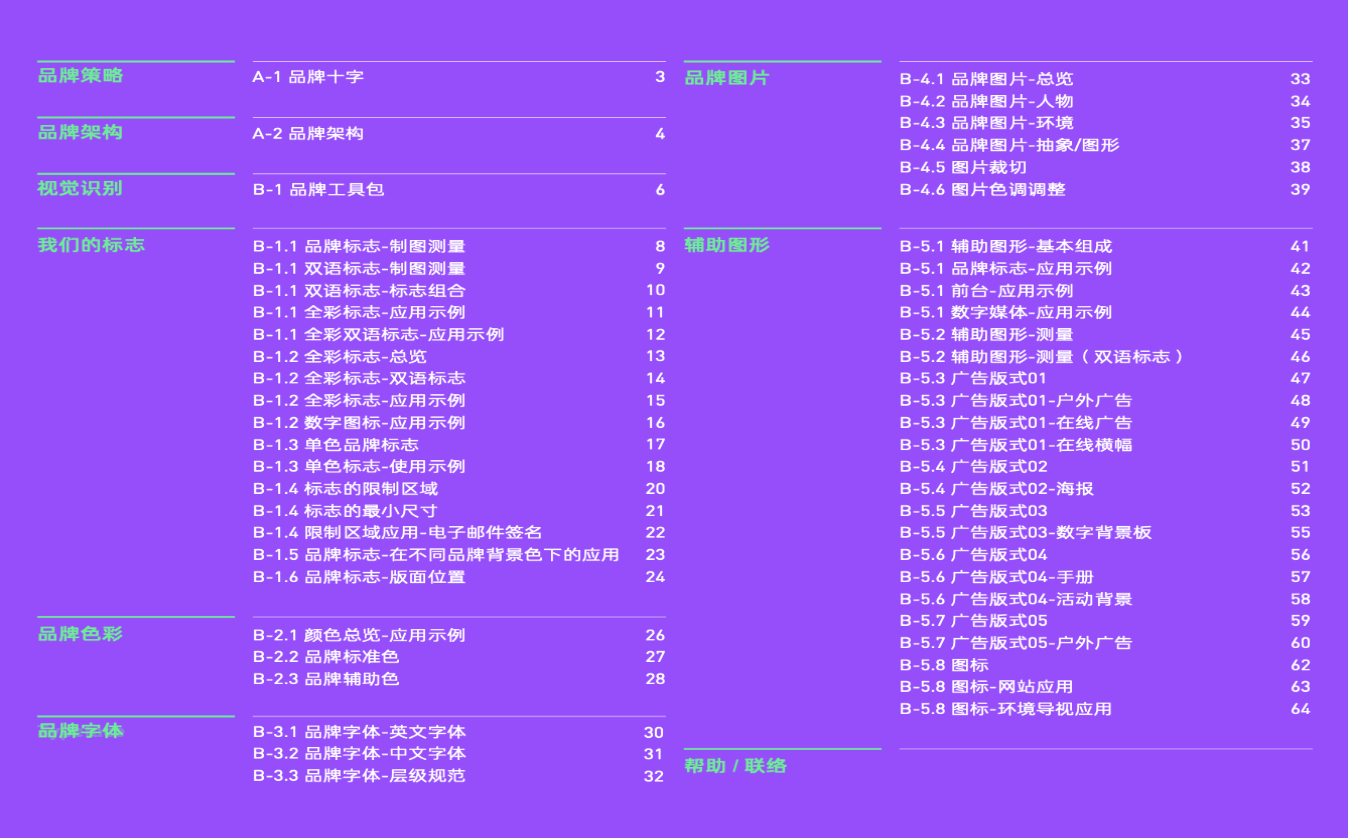Click page number 64
Viewport: 1348px width, 838px height.
click(x=1300, y=709)
